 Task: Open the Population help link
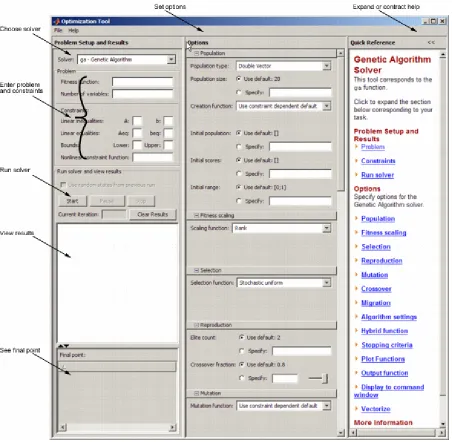pos(378,219)
